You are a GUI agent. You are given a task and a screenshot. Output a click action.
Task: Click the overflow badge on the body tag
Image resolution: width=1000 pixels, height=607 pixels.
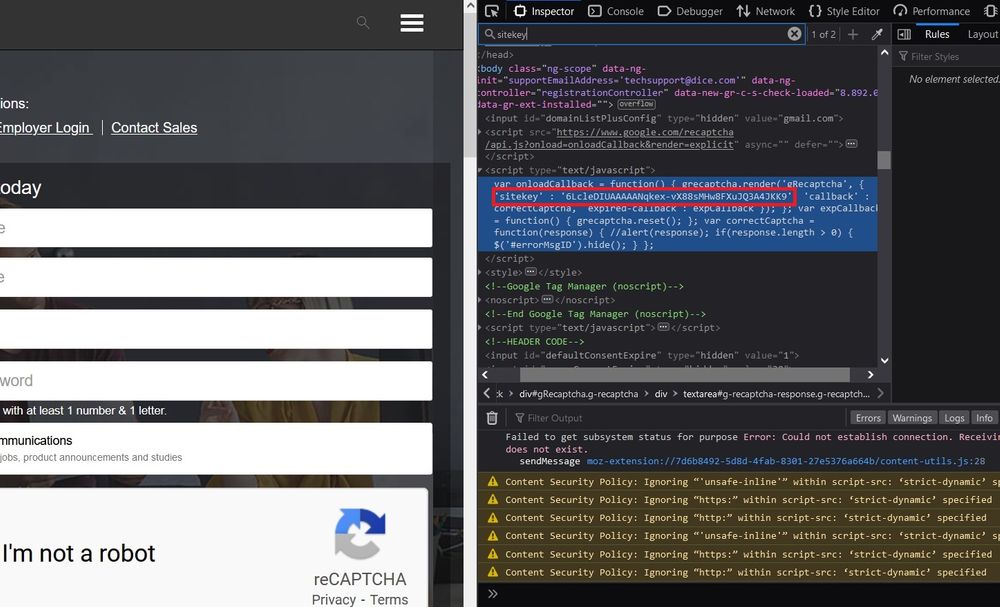(x=636, y=104)
